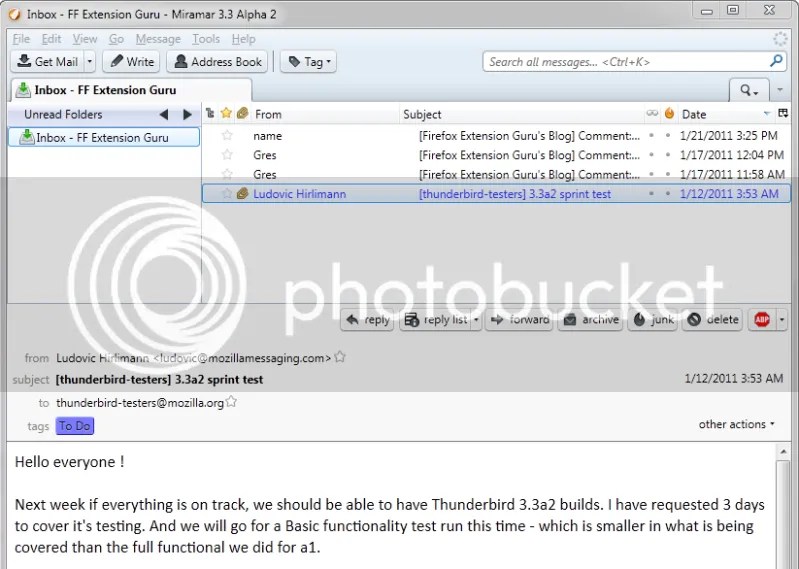Click the reply list button
799x569 pixels.
435,320
